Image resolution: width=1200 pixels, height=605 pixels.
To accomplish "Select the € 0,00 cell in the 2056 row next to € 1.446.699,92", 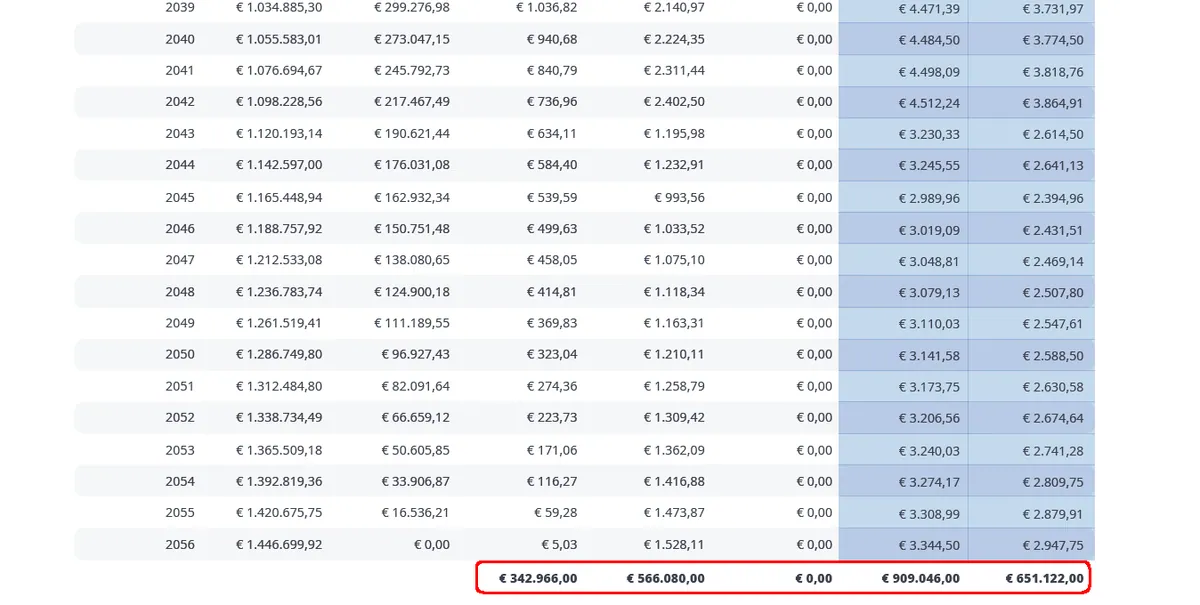I will [430, 545].
